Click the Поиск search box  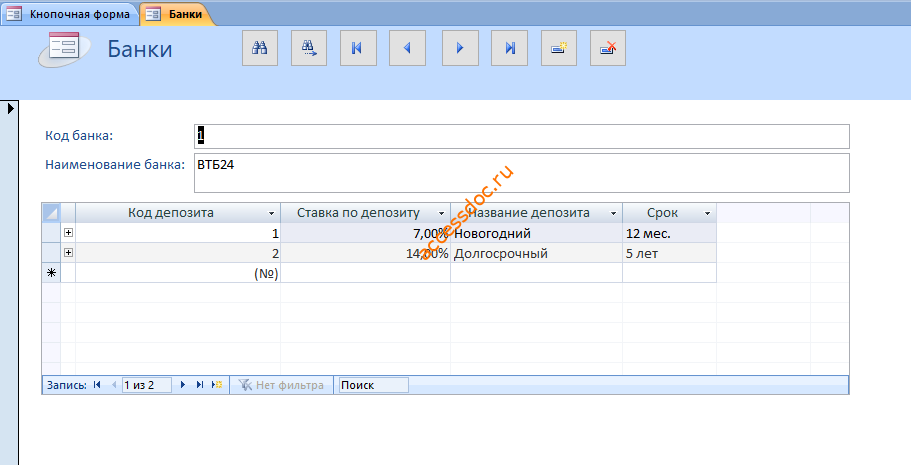[x=374, y=385]
